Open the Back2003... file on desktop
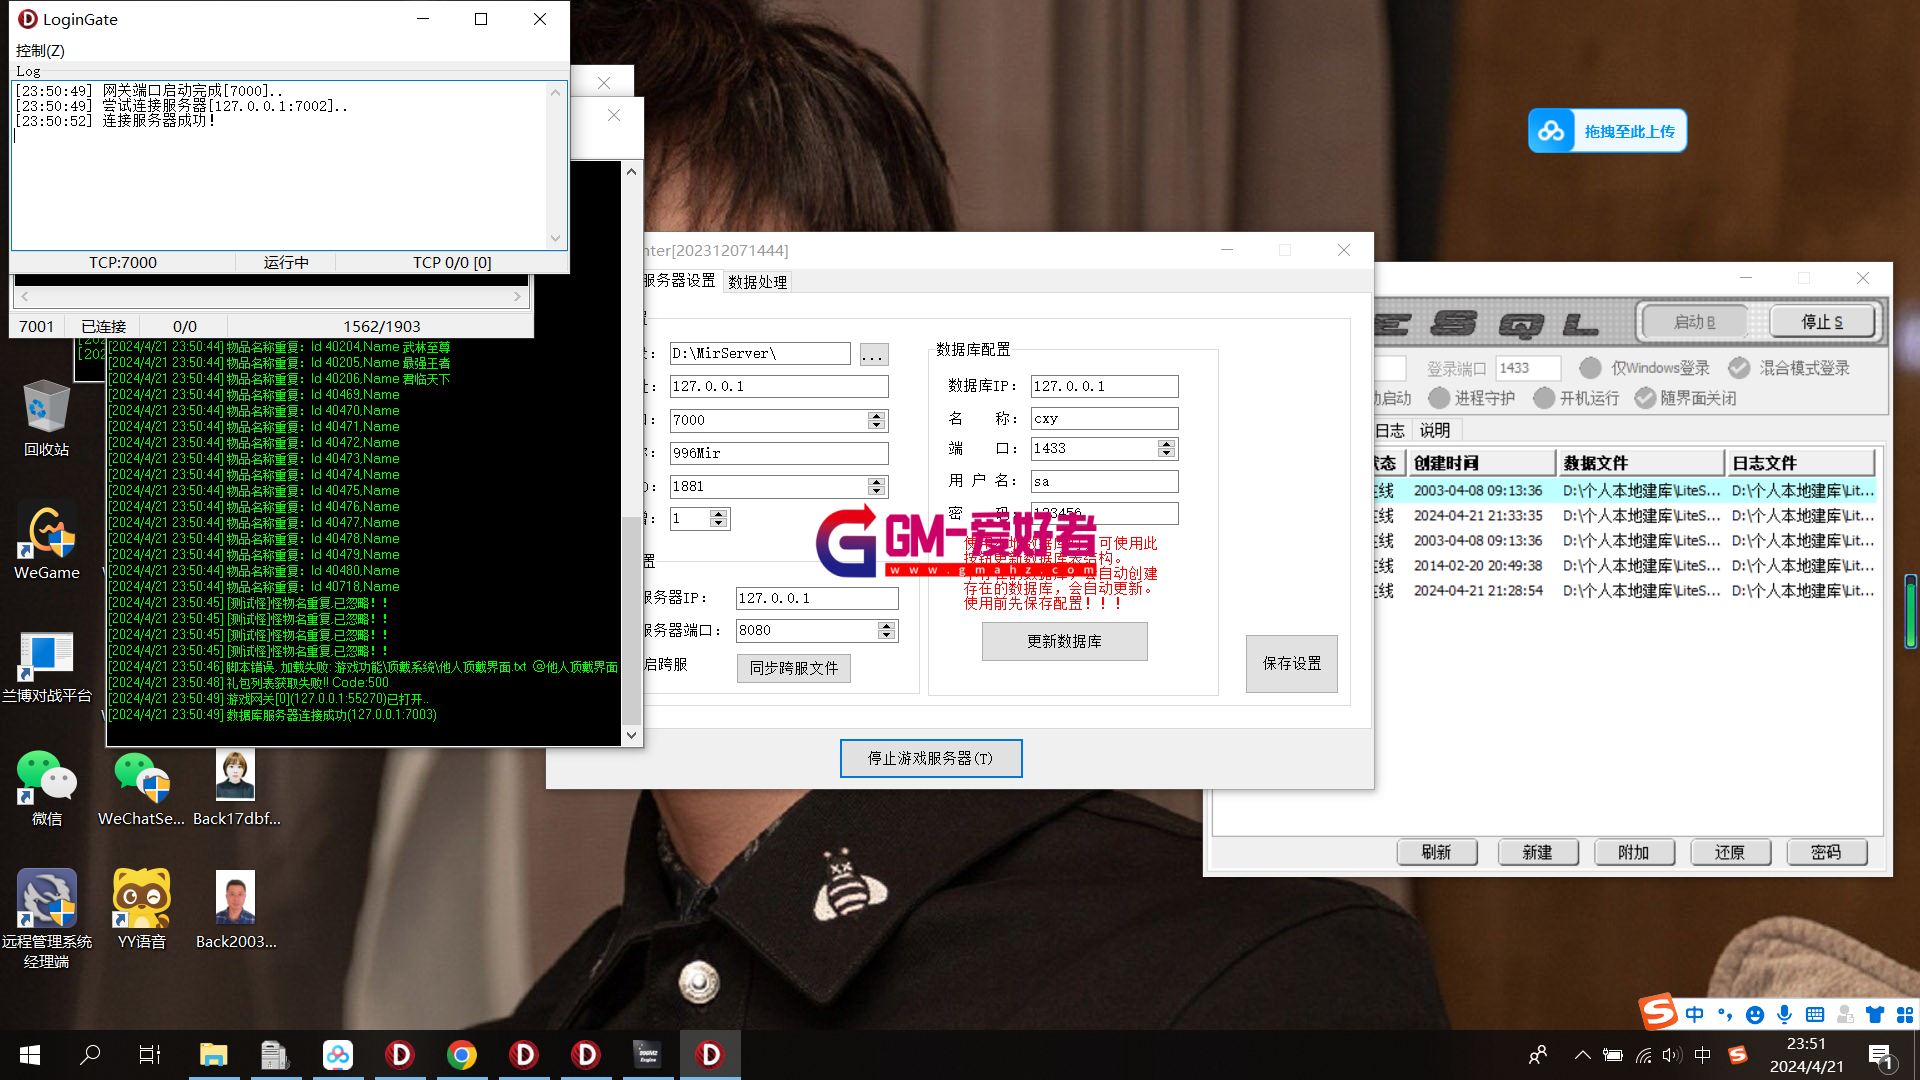The width and height of the screenshot is (1920, 1080). point(236,908)
